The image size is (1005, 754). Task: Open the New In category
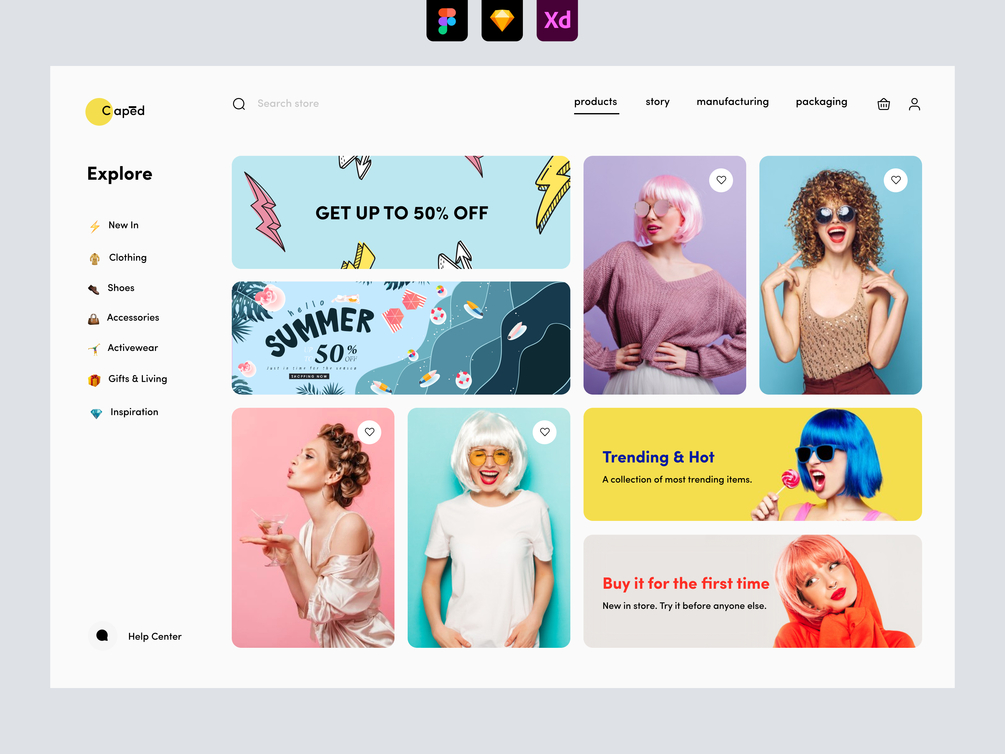pos(114,226)
